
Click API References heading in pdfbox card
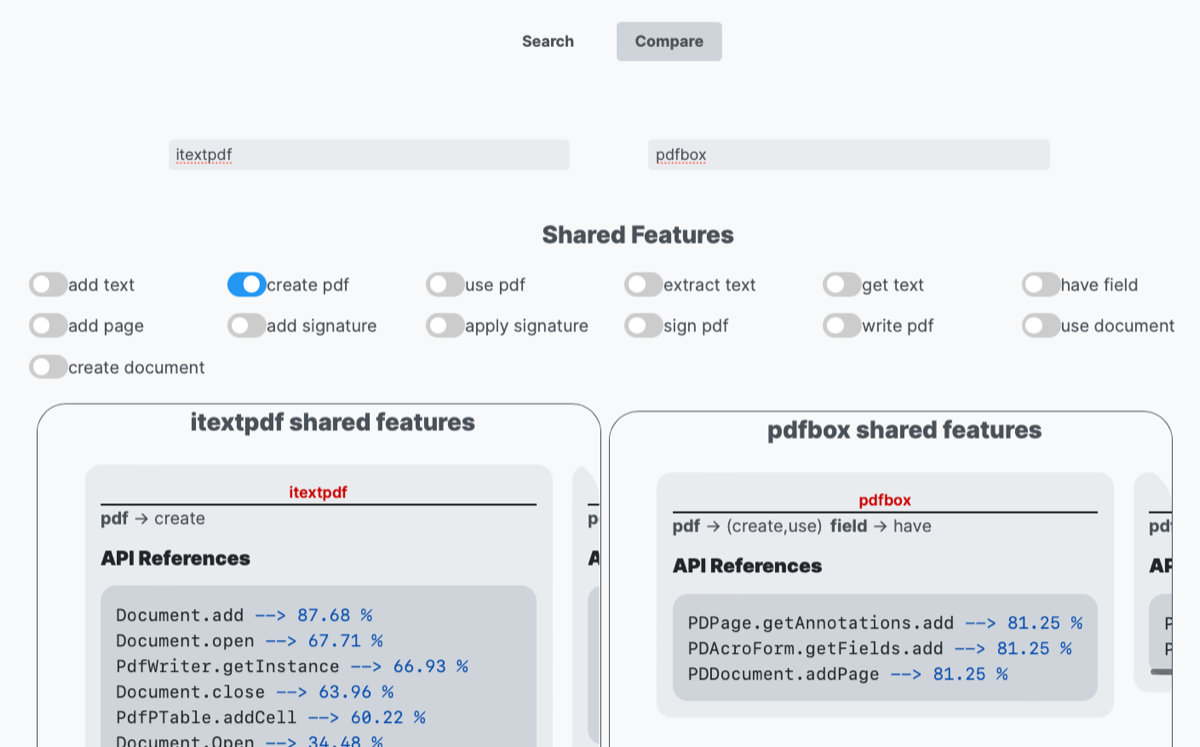click(747, 566)
